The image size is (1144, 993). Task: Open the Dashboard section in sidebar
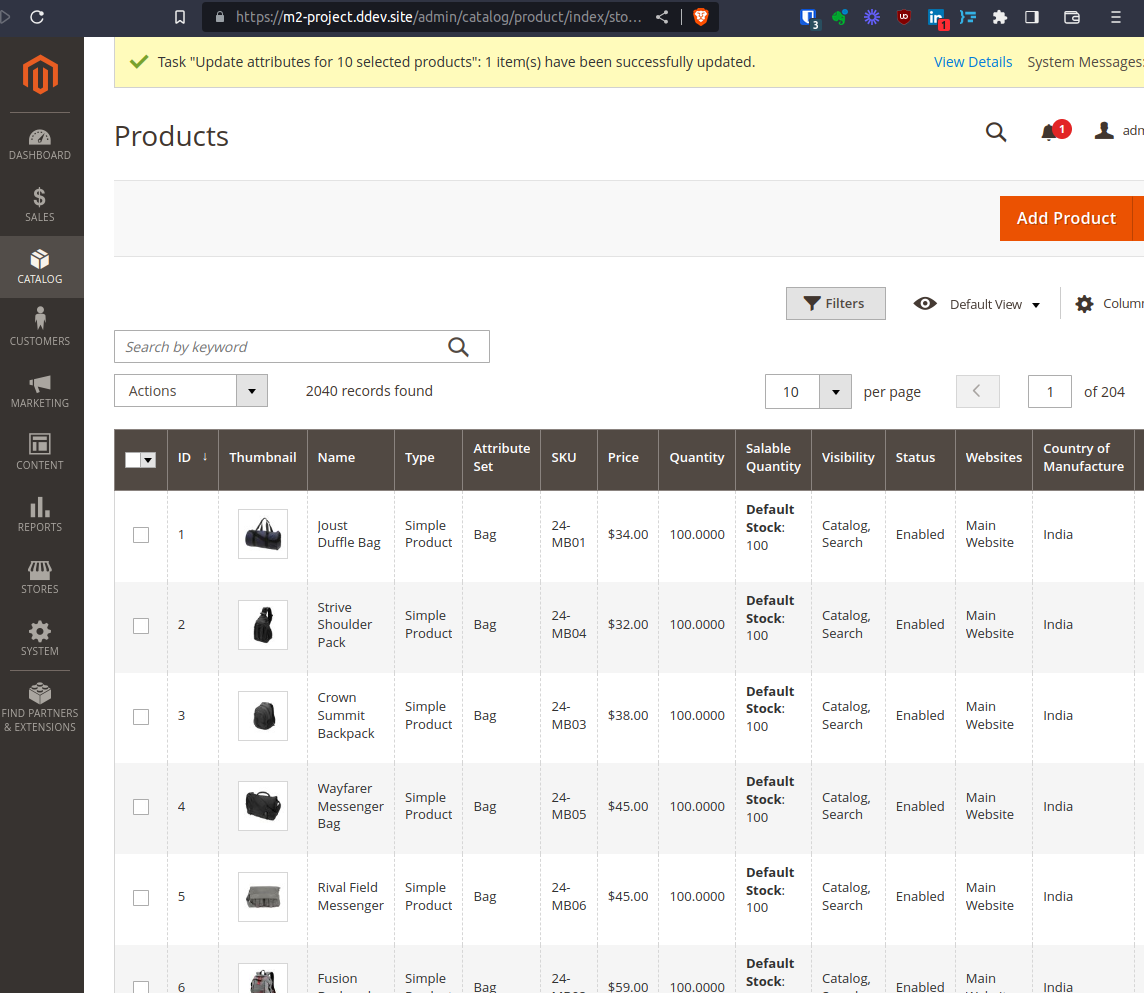(40, 144)
